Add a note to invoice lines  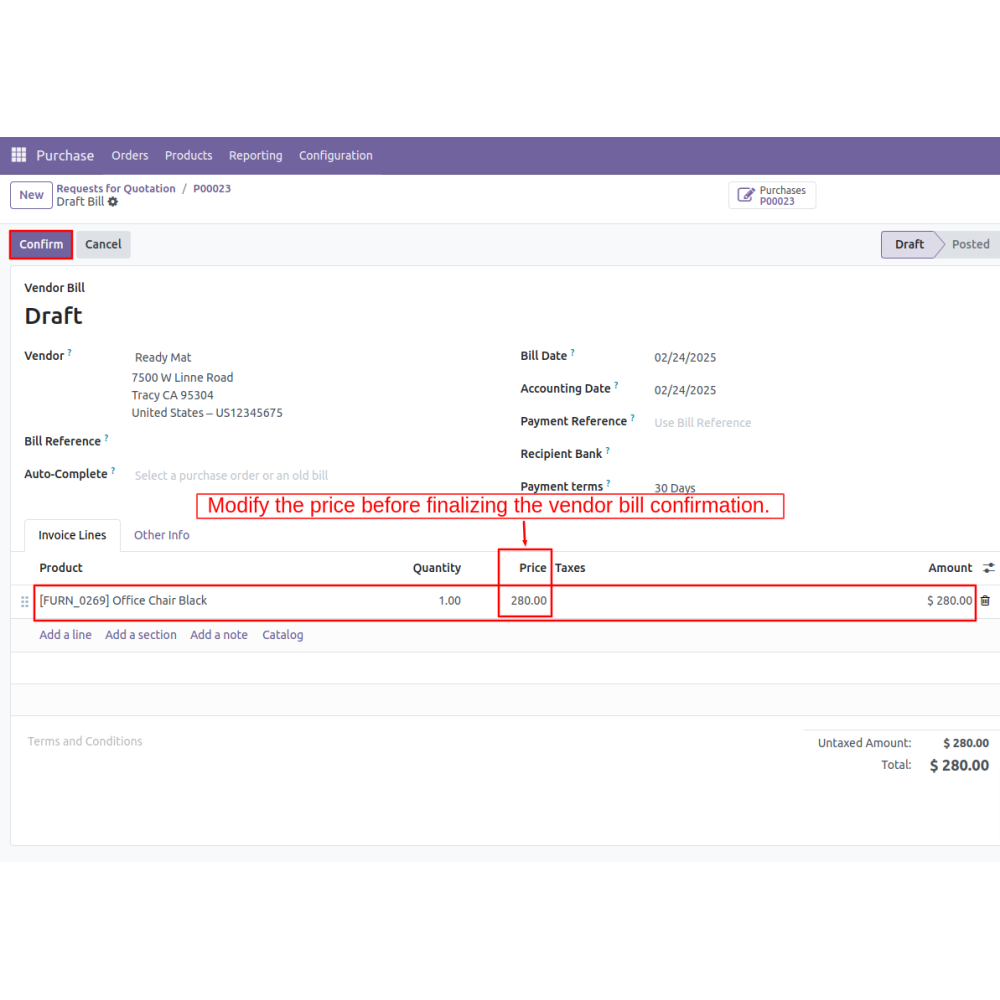(219, 635)
